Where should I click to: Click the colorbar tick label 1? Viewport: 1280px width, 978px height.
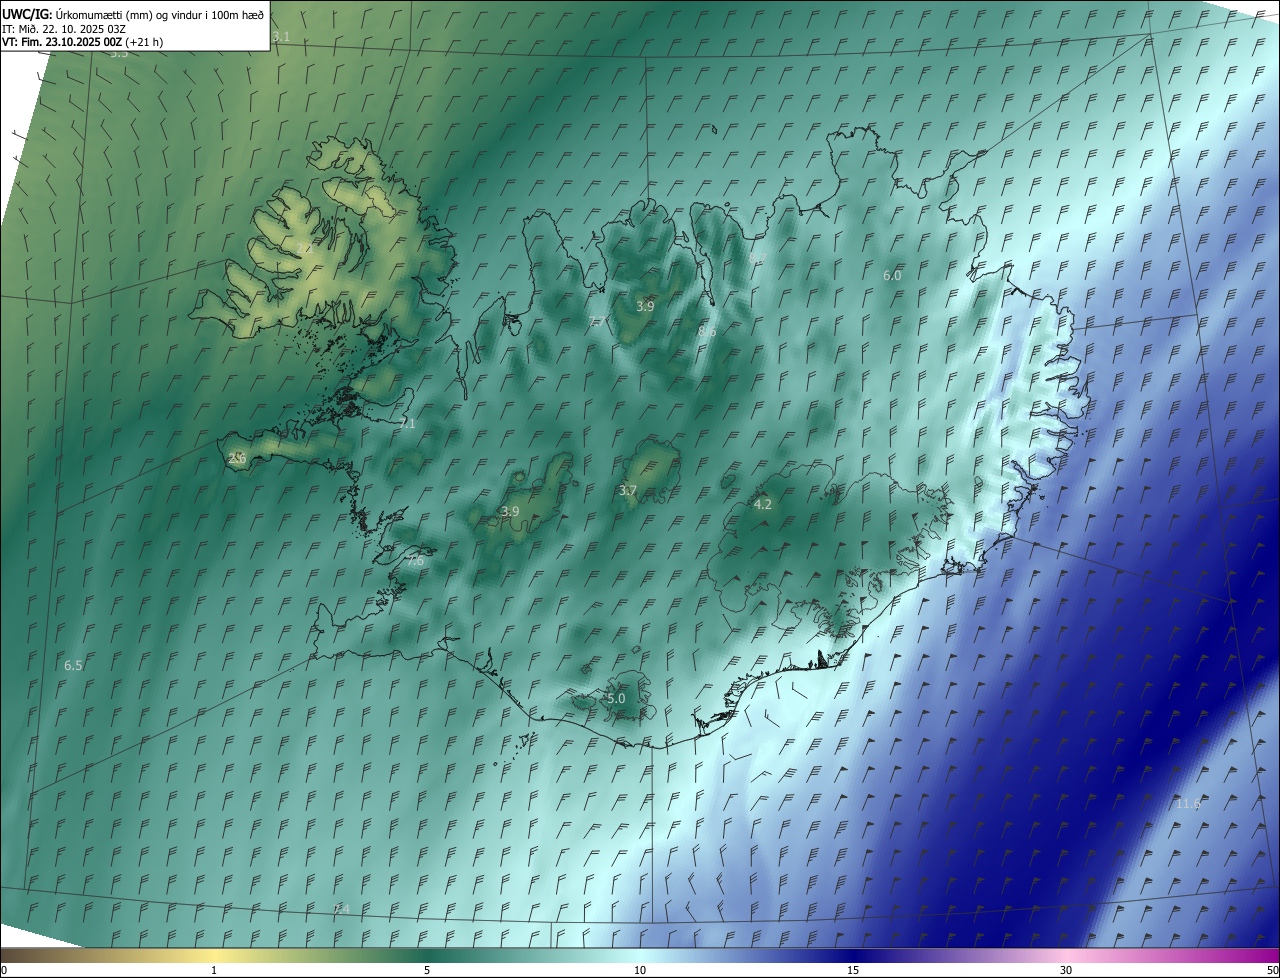click(214, 970)
